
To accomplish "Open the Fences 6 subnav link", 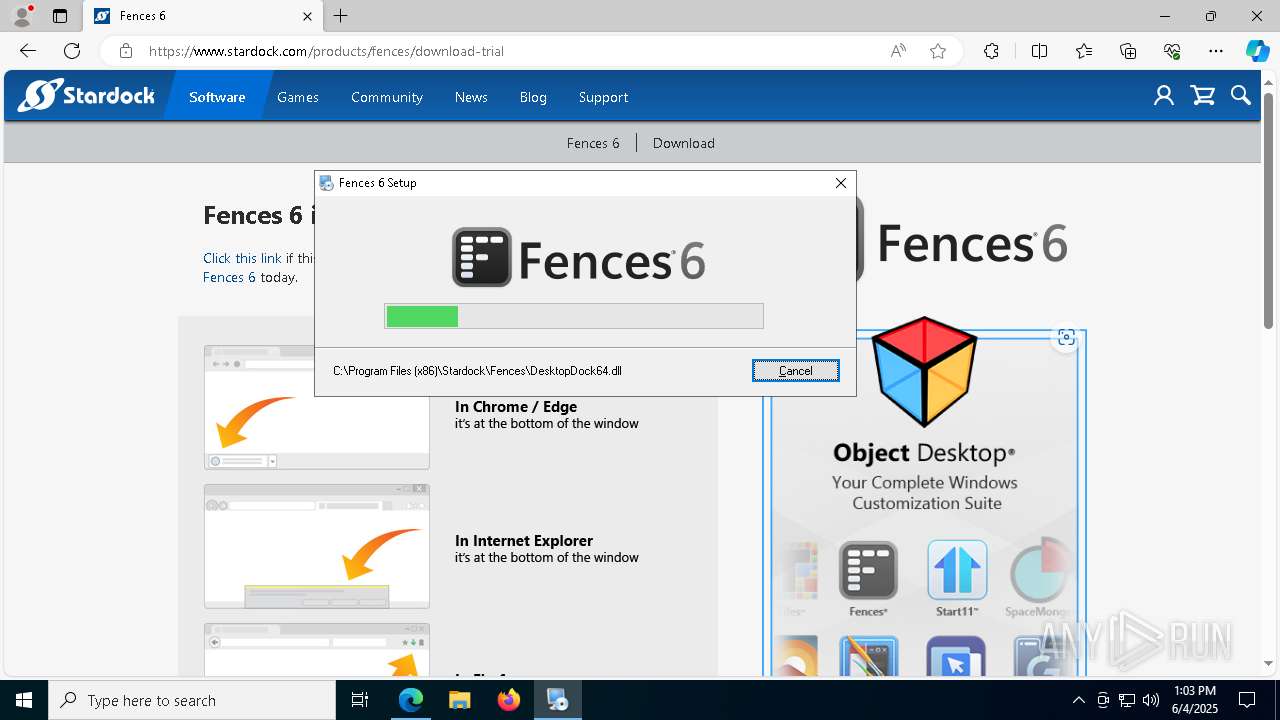I will (593, 143).
